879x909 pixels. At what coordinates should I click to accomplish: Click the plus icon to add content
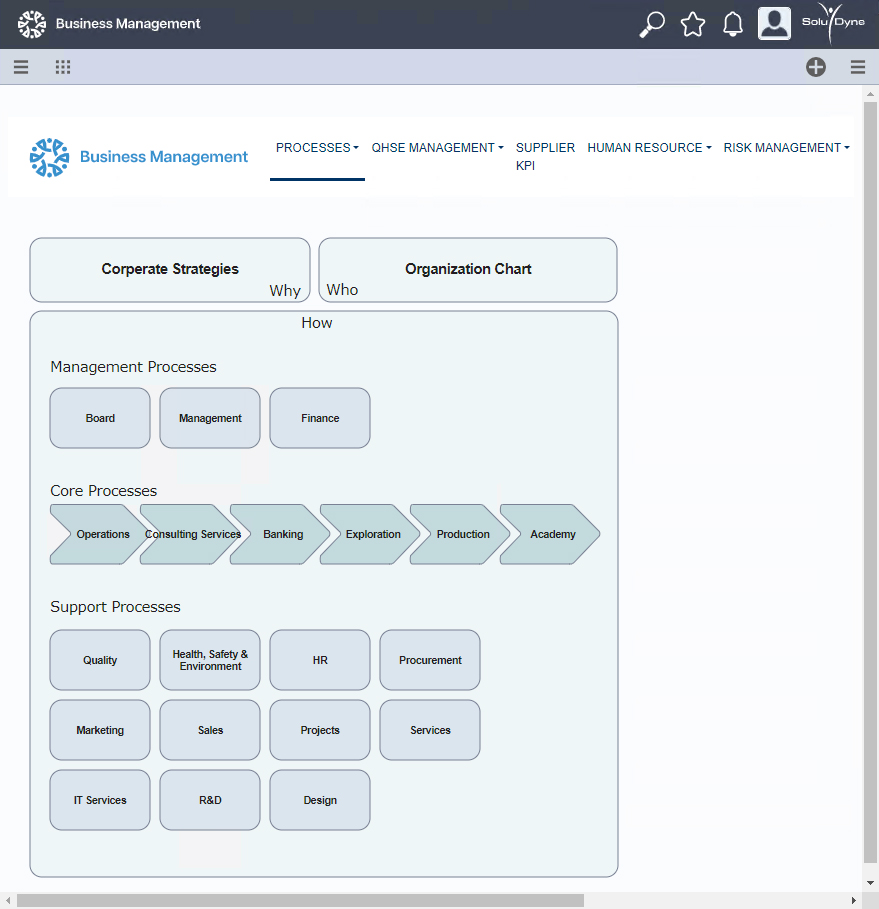click(816, 67)
